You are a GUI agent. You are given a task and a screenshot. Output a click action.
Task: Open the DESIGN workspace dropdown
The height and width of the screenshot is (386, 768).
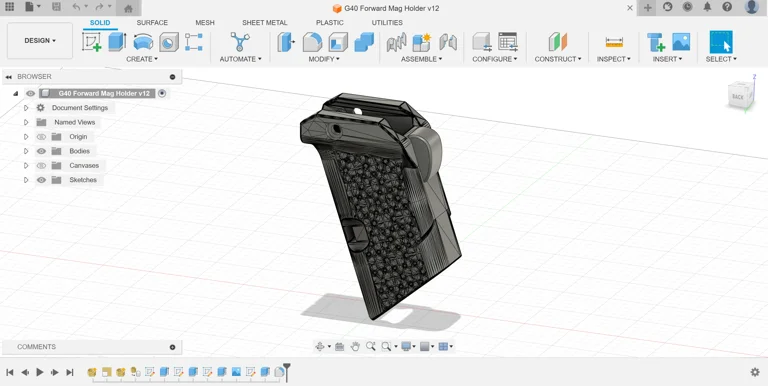coord(40,41)
